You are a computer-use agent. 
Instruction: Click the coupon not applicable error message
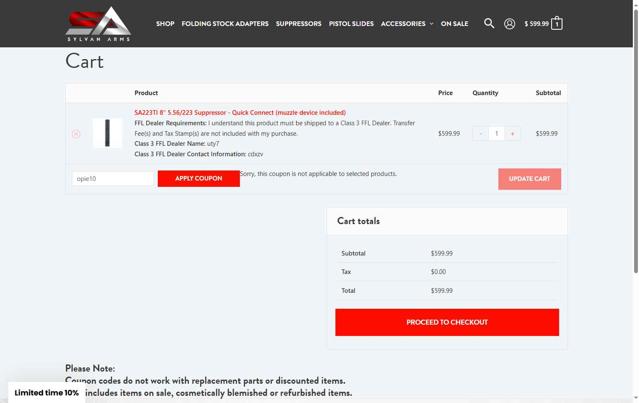[x=318, y=174]
